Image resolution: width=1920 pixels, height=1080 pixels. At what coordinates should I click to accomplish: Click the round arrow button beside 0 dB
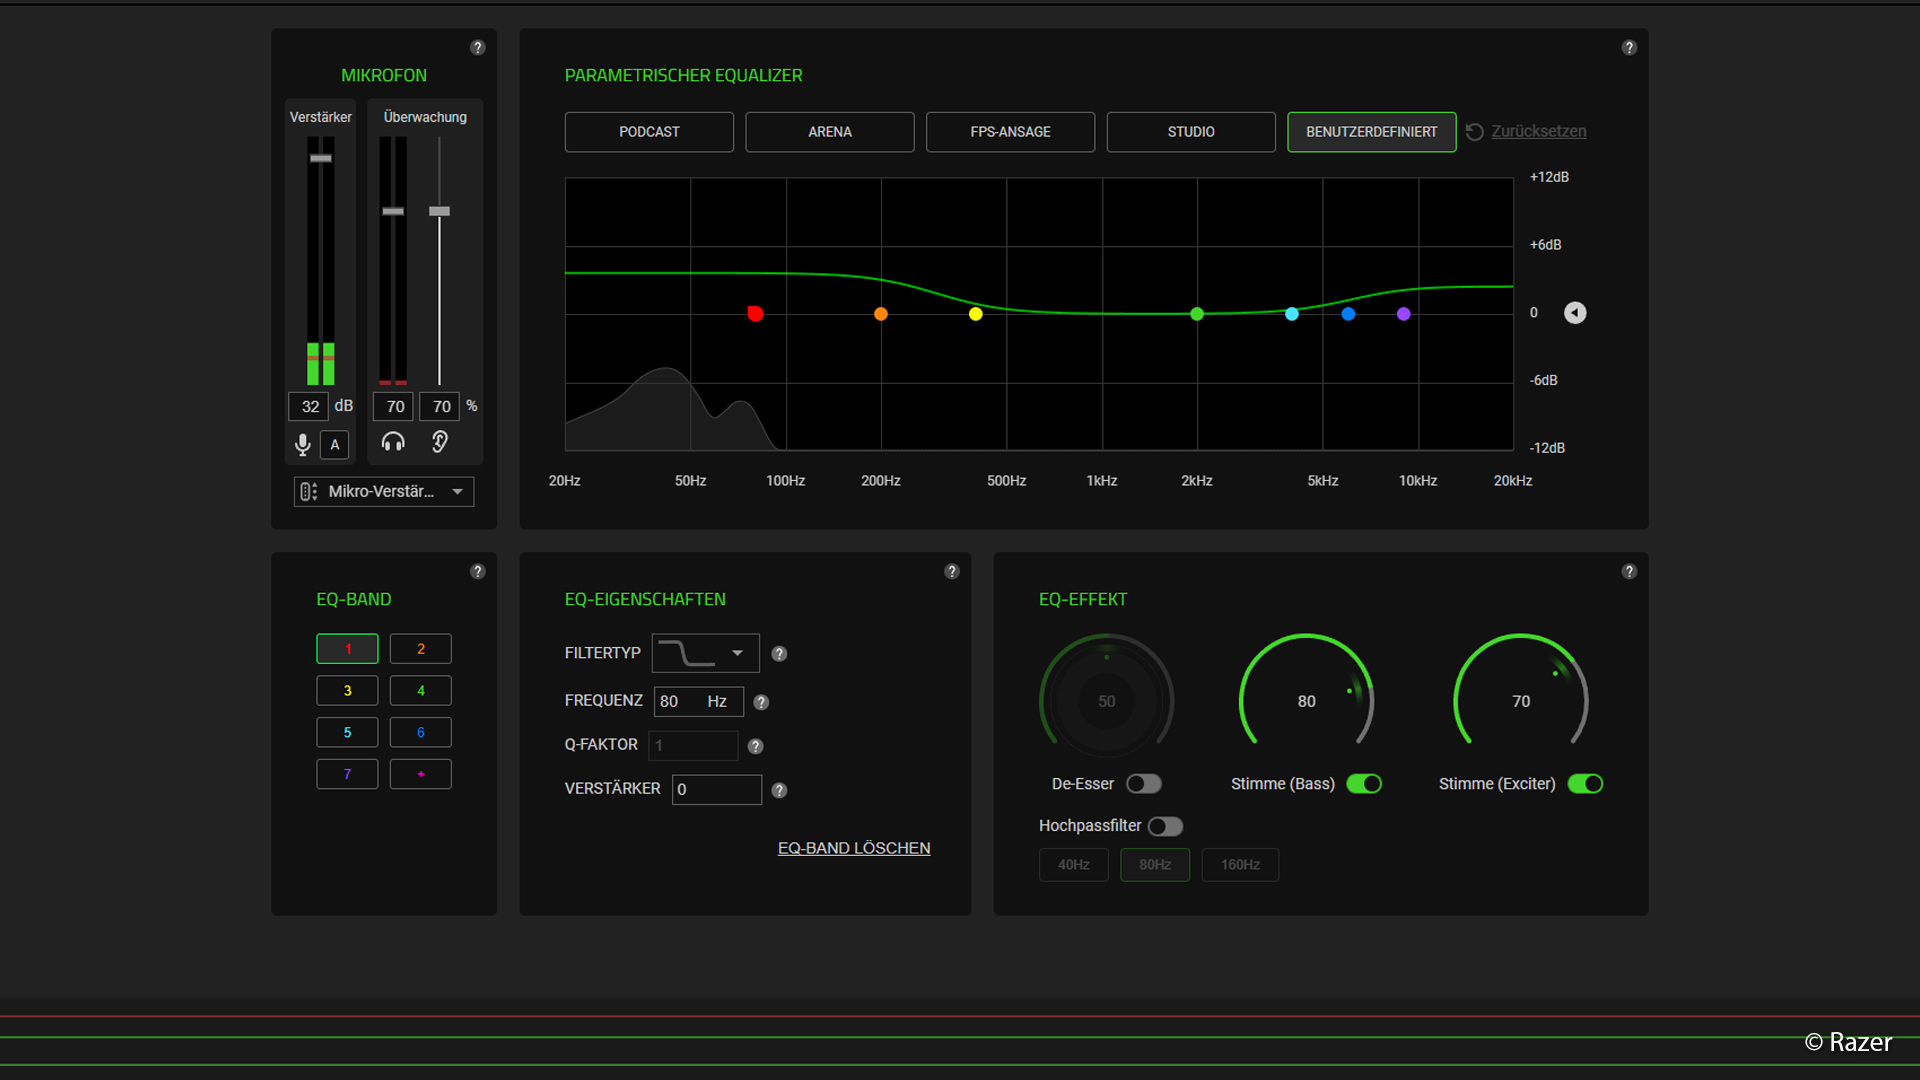click(1575, 313)
